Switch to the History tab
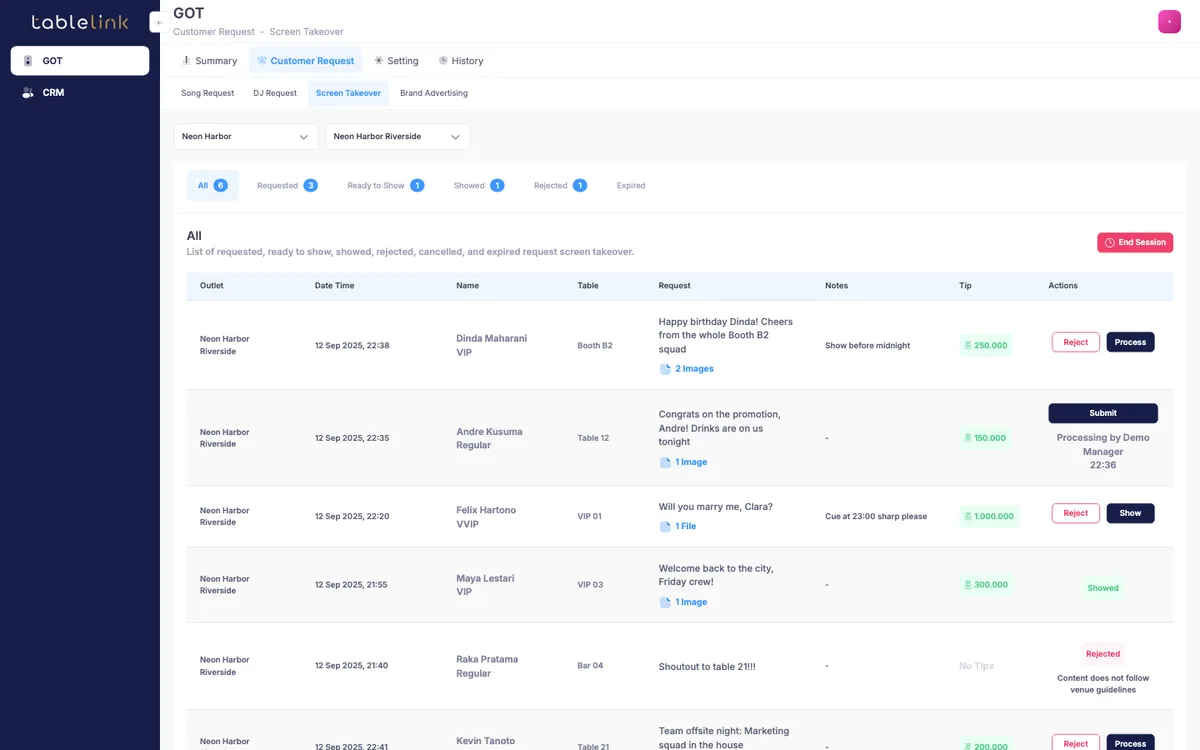Screen dimensions: 1200x750 [460, 61]
